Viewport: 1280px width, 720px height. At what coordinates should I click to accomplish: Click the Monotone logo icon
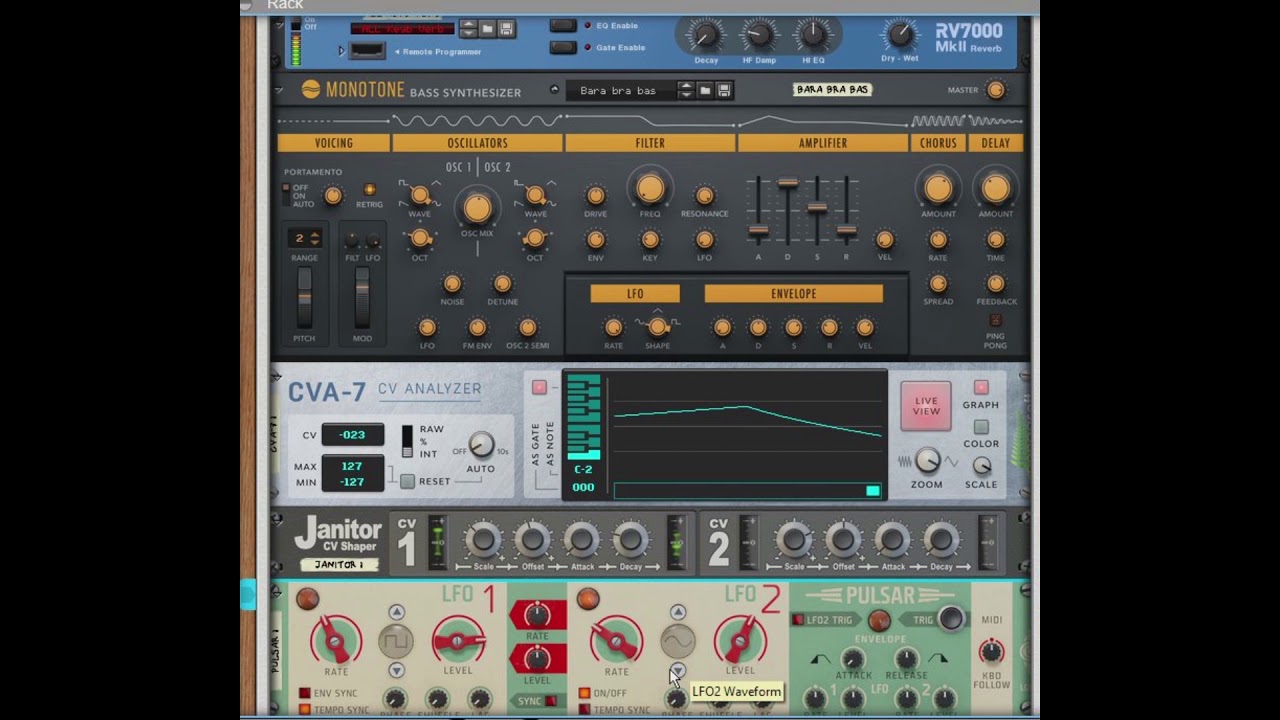click(311, 90)
